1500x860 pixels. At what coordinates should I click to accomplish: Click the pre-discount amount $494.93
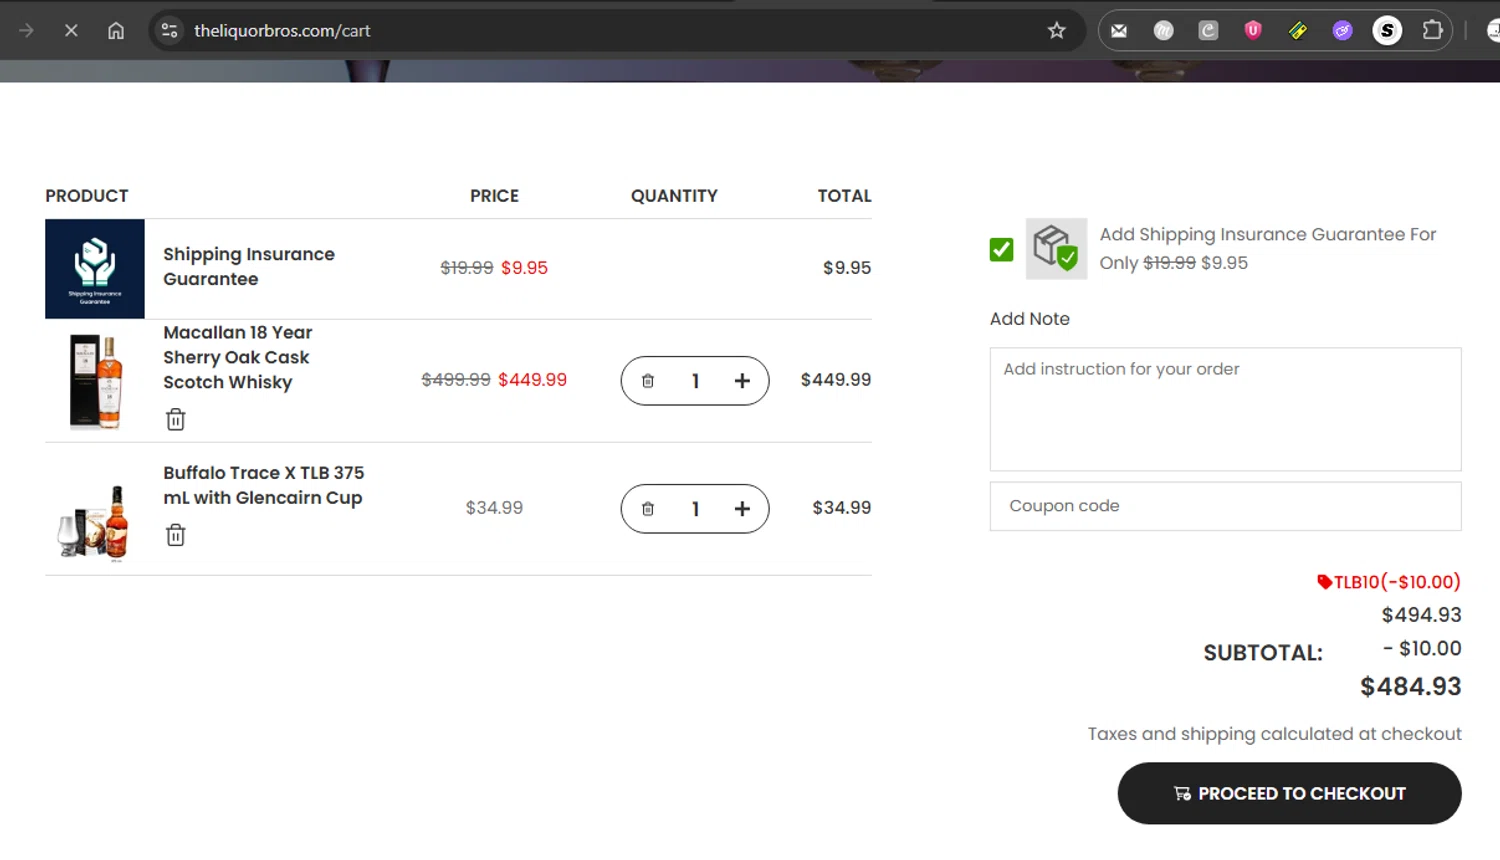[1421, 615]
